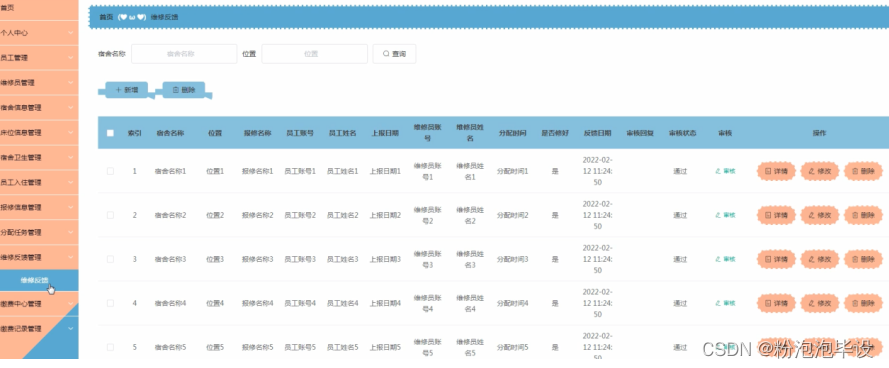Check the checkbox for row 2

point(110,215)
